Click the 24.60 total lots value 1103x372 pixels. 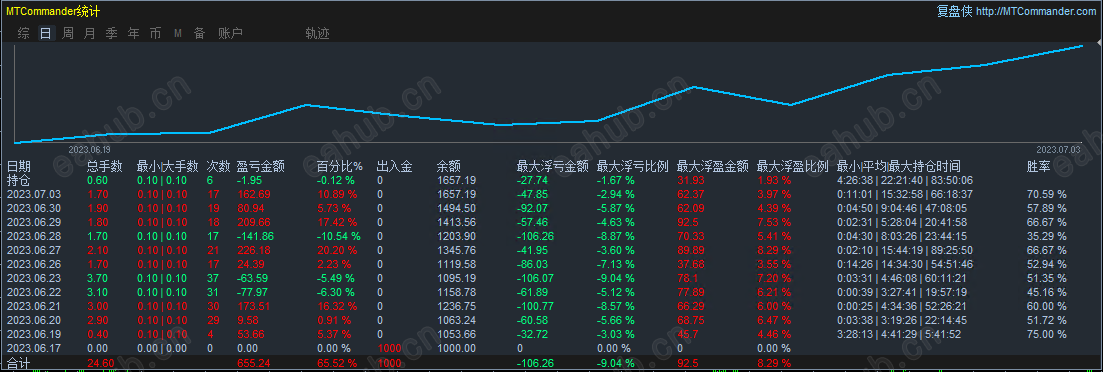click(x=101, y=364)
